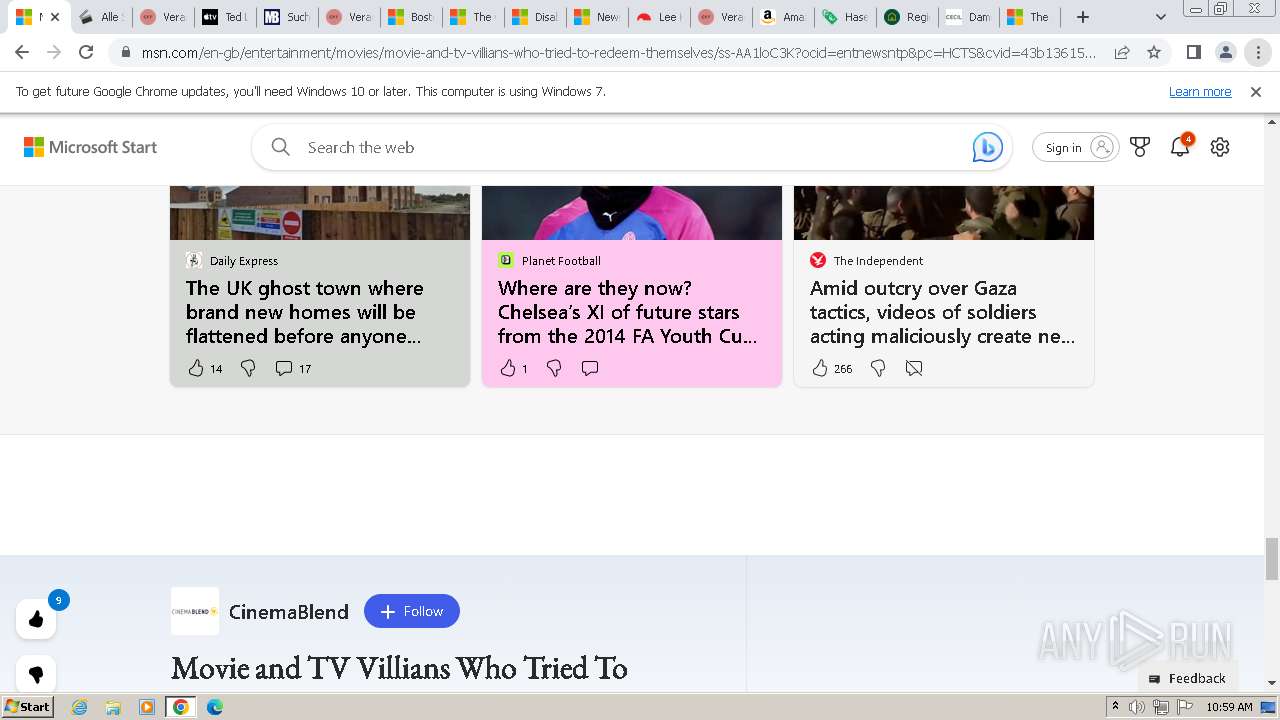Switch to the 'Bost' tab
Viewport: 1280px width, 720px height.
coord(411,17)
